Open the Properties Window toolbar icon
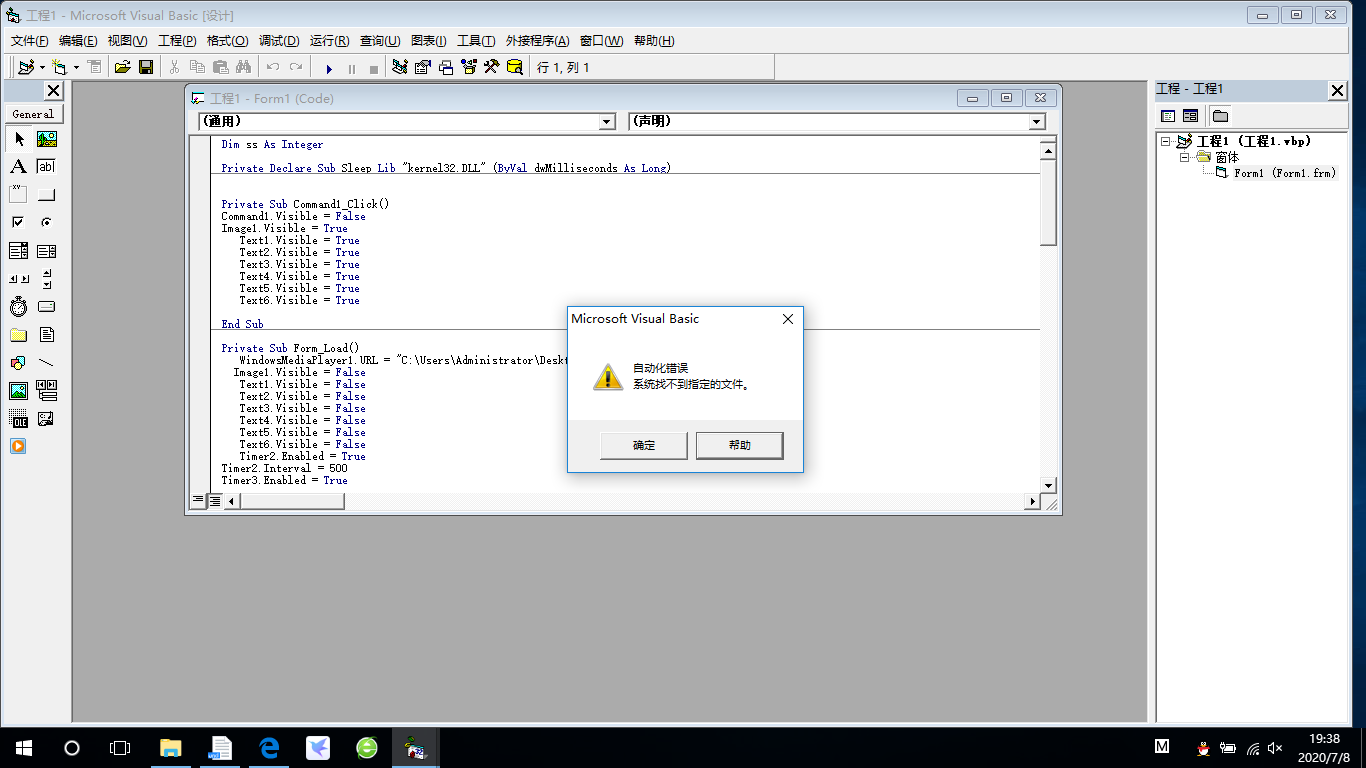This screenshot has height=768, width=1366. tap(423, 67)
